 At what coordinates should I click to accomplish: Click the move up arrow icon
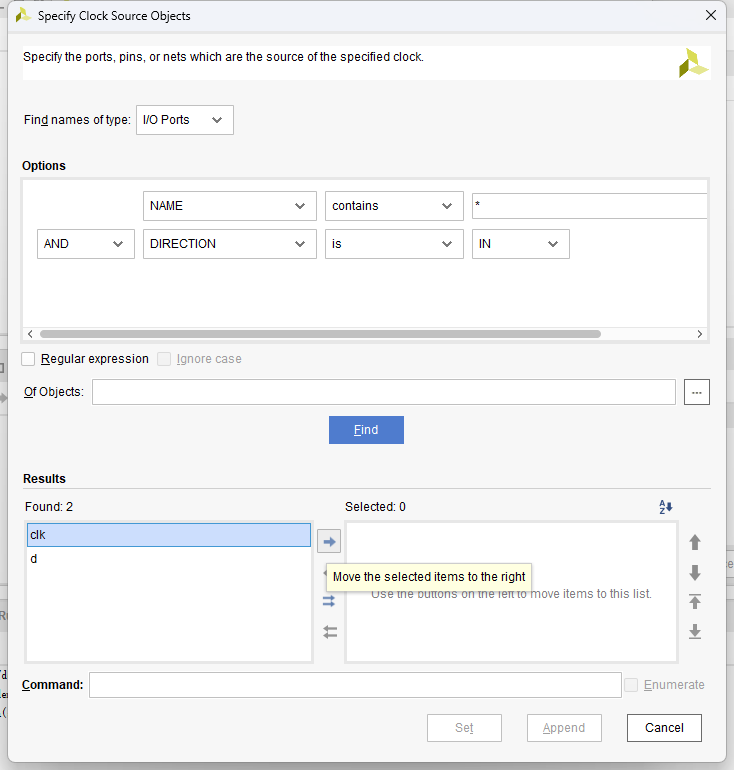695,542
